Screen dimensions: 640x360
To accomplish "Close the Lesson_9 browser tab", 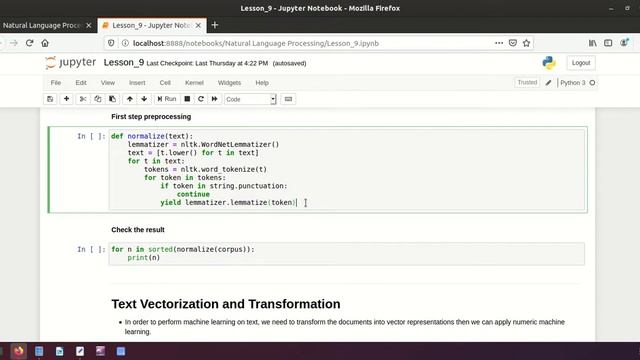I will point(198,25).
